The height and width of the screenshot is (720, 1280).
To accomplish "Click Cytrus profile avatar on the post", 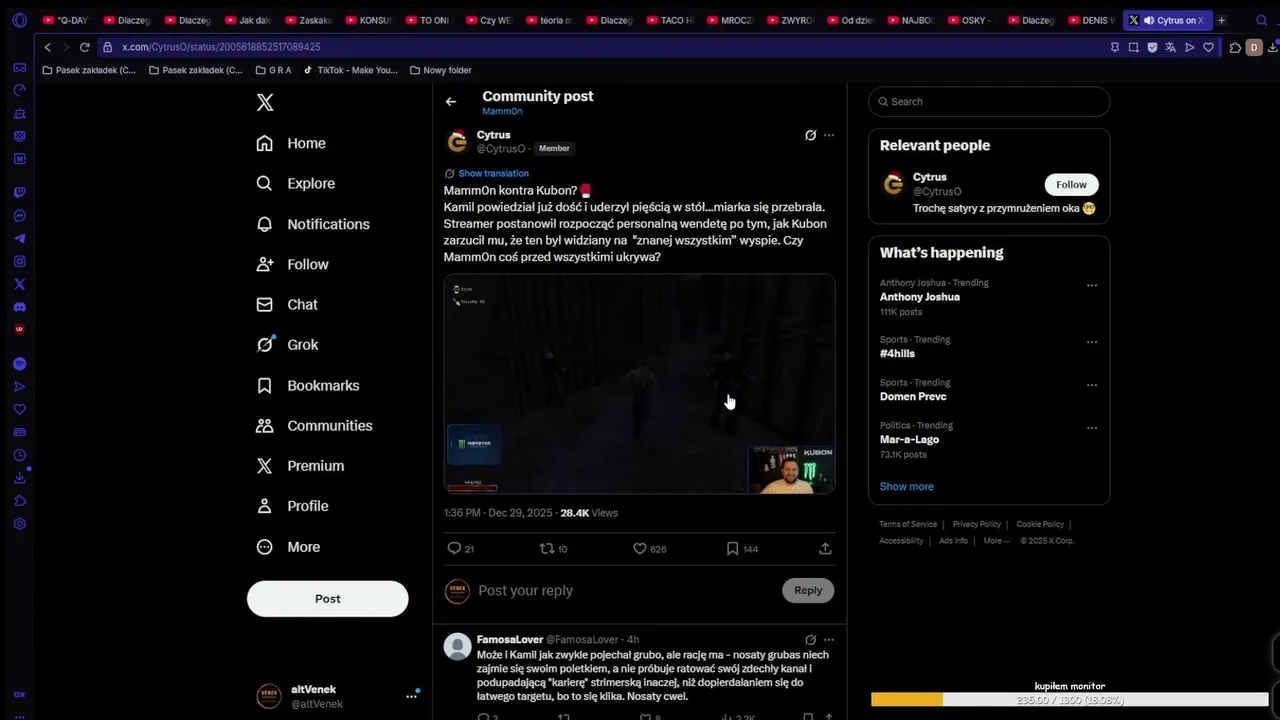I will point(457,141).
